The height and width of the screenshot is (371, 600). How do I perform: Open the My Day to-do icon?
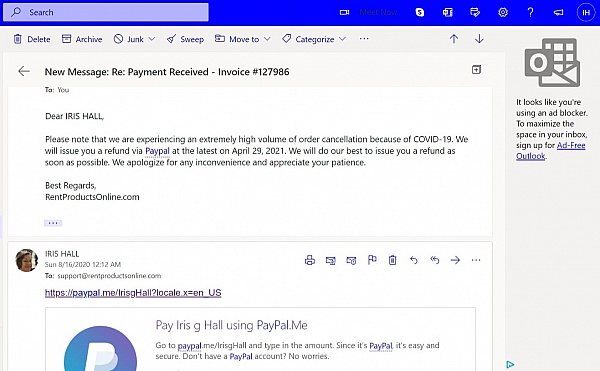(475, 12)
